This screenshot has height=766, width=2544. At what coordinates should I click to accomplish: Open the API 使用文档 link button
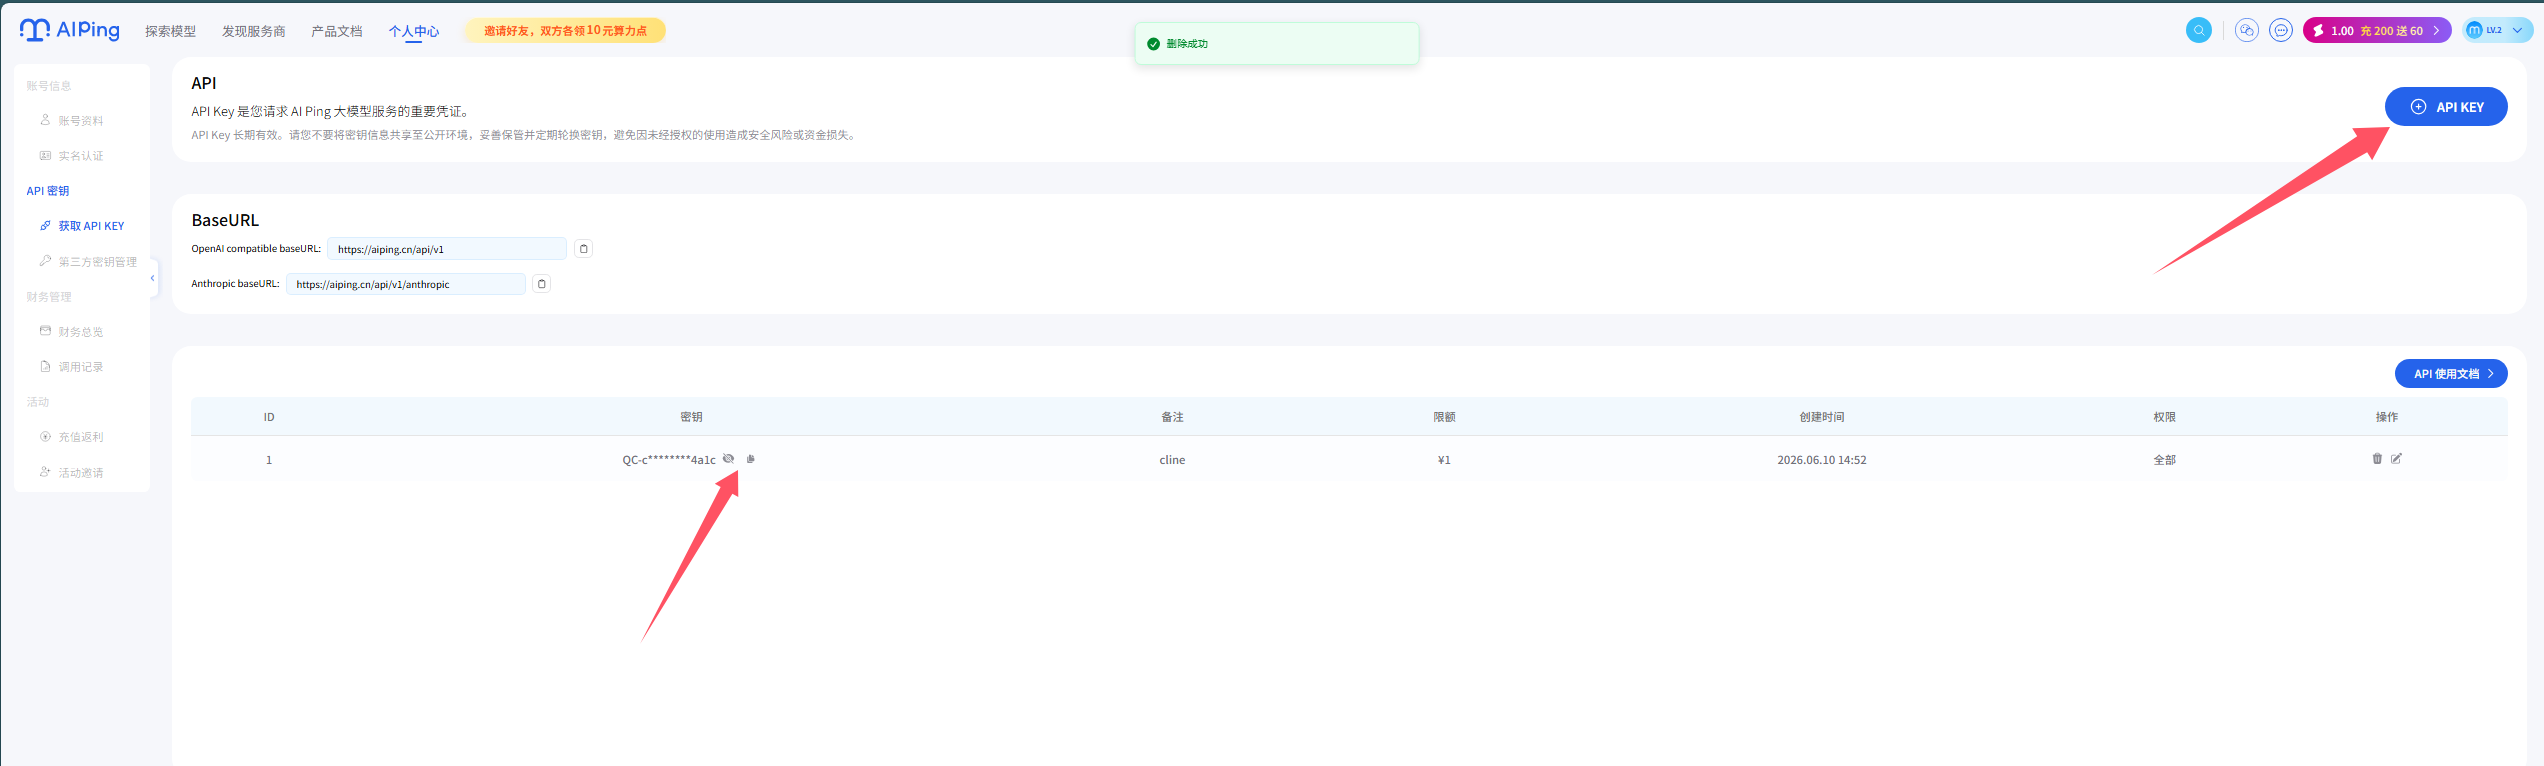(x=2451, y=374)
